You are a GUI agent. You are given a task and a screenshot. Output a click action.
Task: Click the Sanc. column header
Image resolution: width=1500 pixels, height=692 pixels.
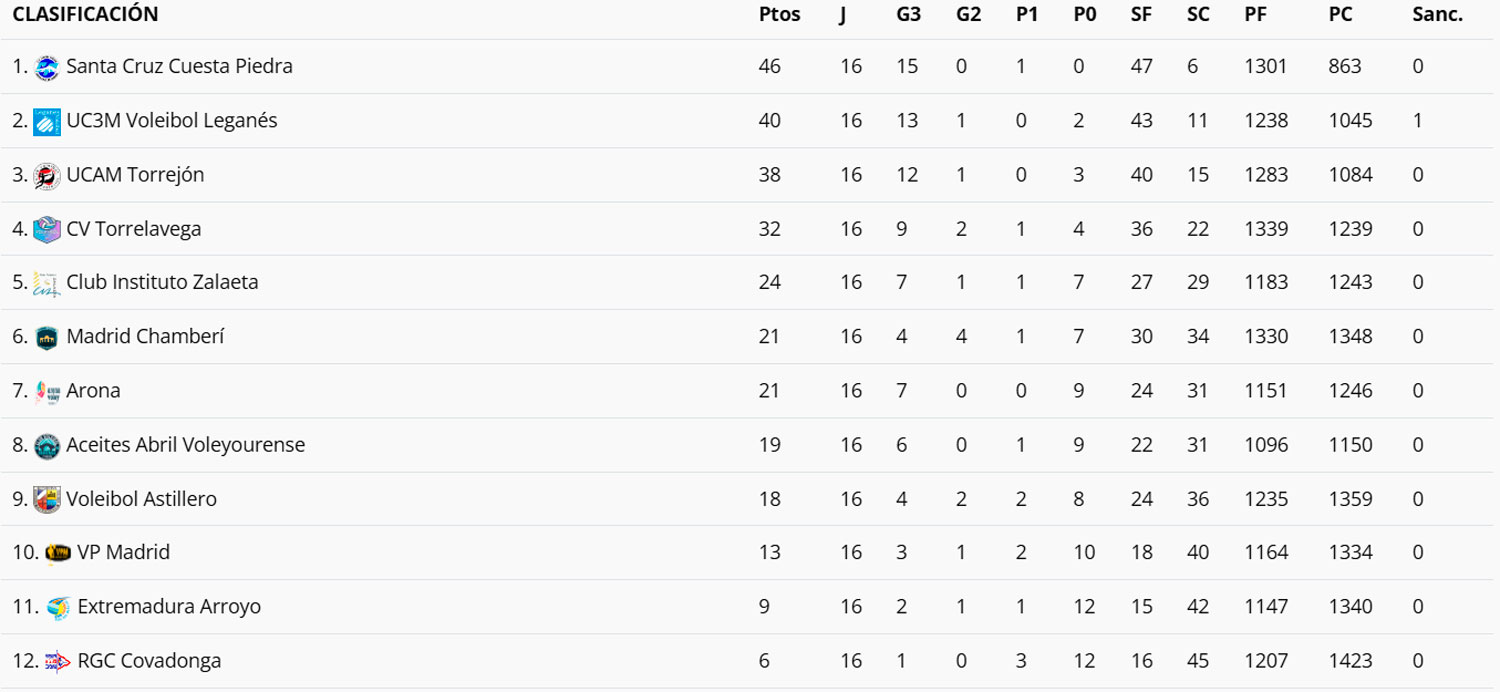pyautogui.click(x=1437, y=15)
